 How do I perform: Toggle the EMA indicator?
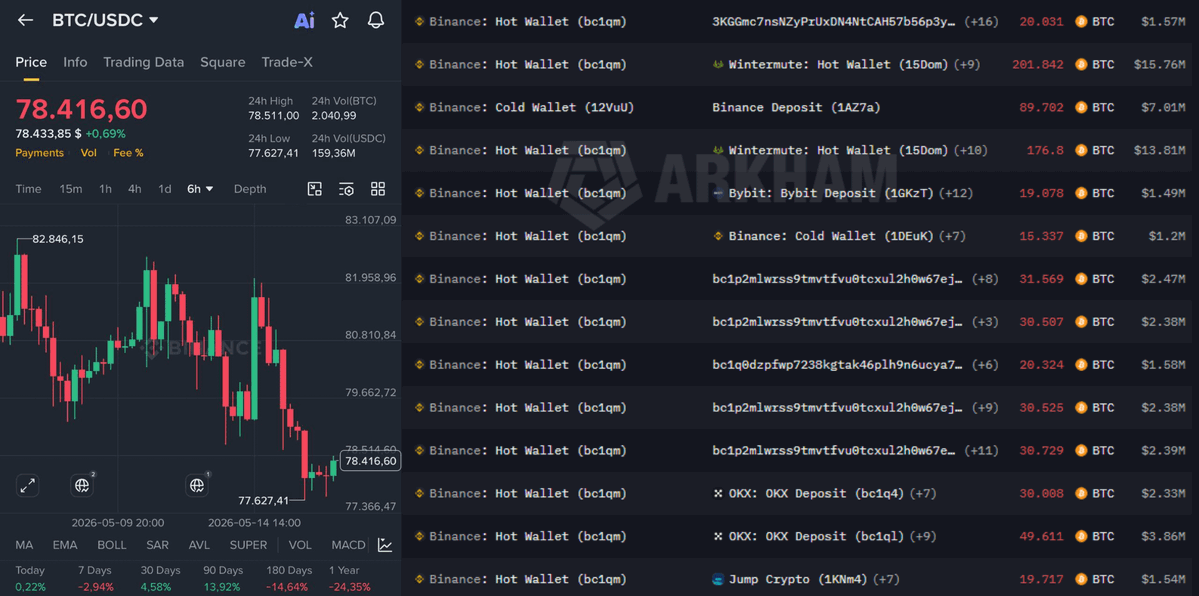pyautogui.click(x=65, y=545)
